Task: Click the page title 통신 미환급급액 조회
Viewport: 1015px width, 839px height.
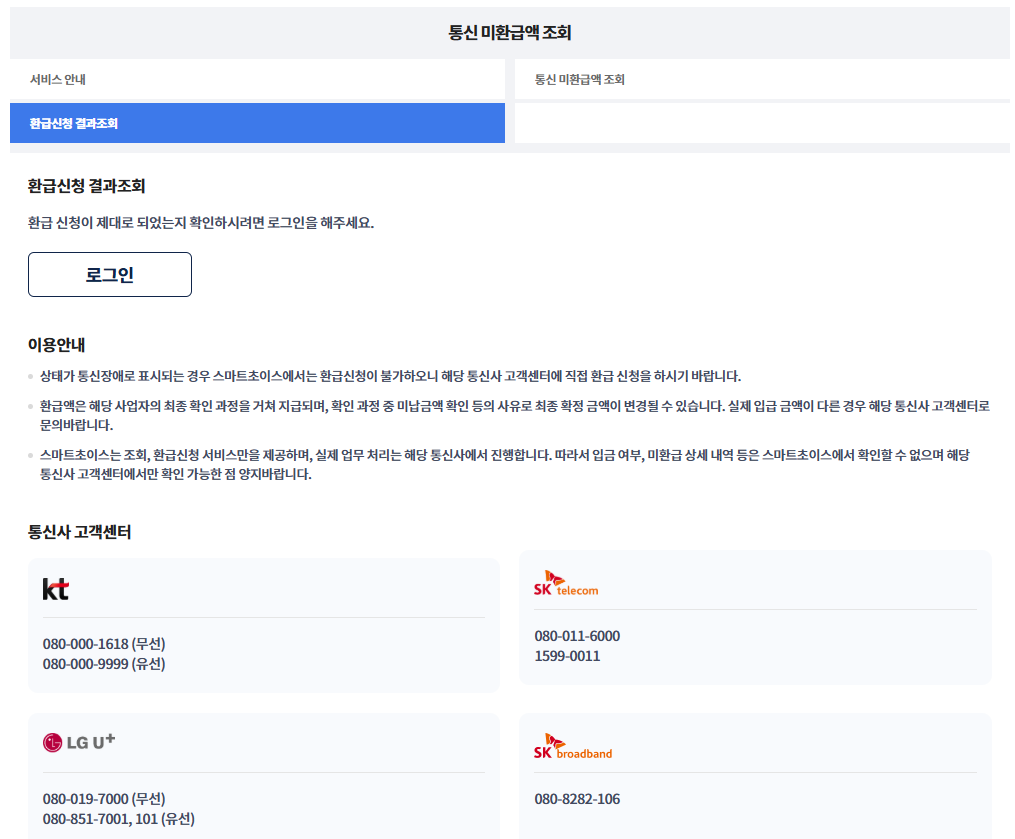Action: point(507,31)
